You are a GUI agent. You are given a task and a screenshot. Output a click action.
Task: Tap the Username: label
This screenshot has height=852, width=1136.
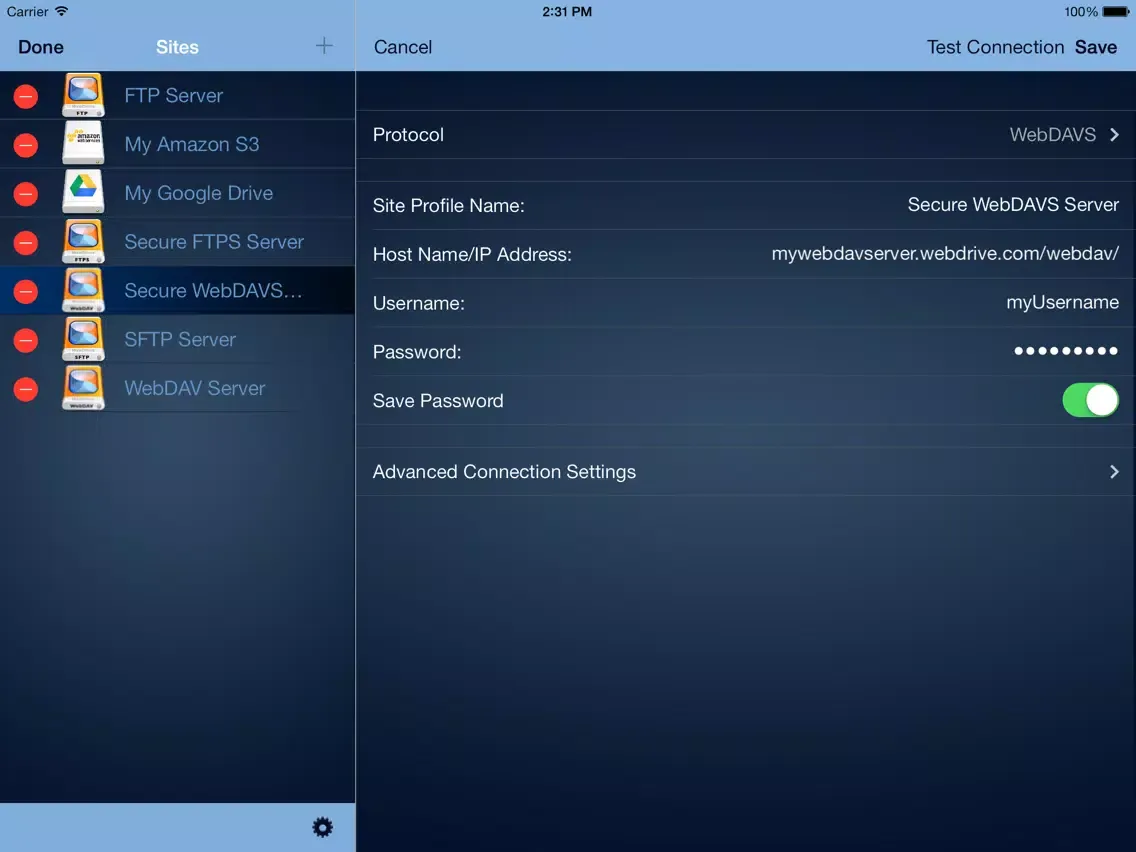(418, 303)
